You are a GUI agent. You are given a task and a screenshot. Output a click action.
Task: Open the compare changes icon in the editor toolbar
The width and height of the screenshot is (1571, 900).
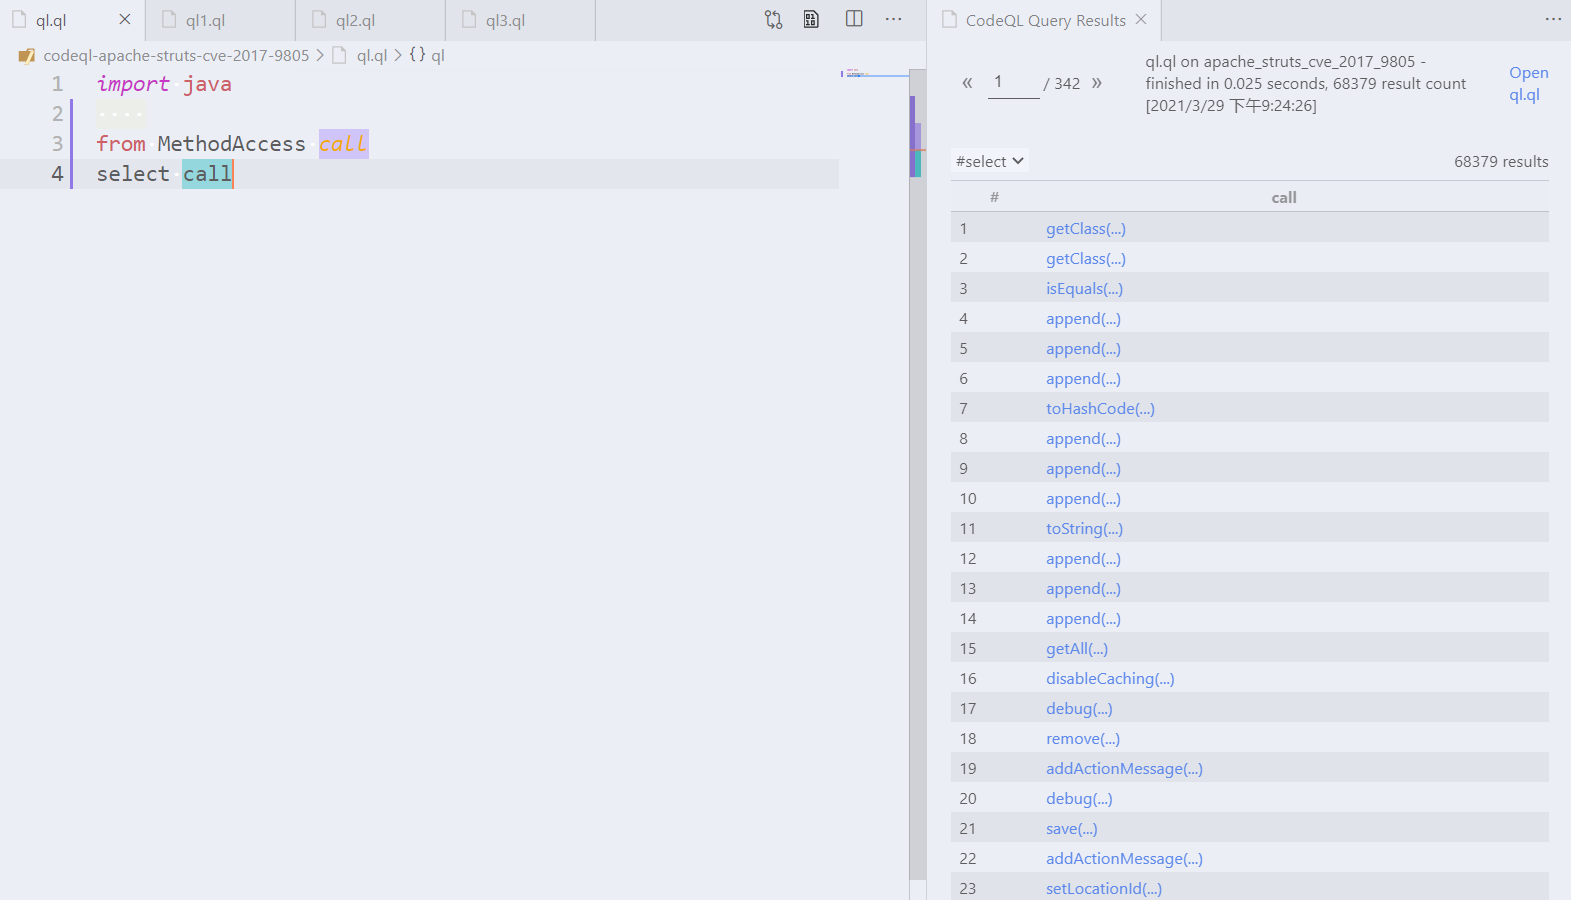773,19
